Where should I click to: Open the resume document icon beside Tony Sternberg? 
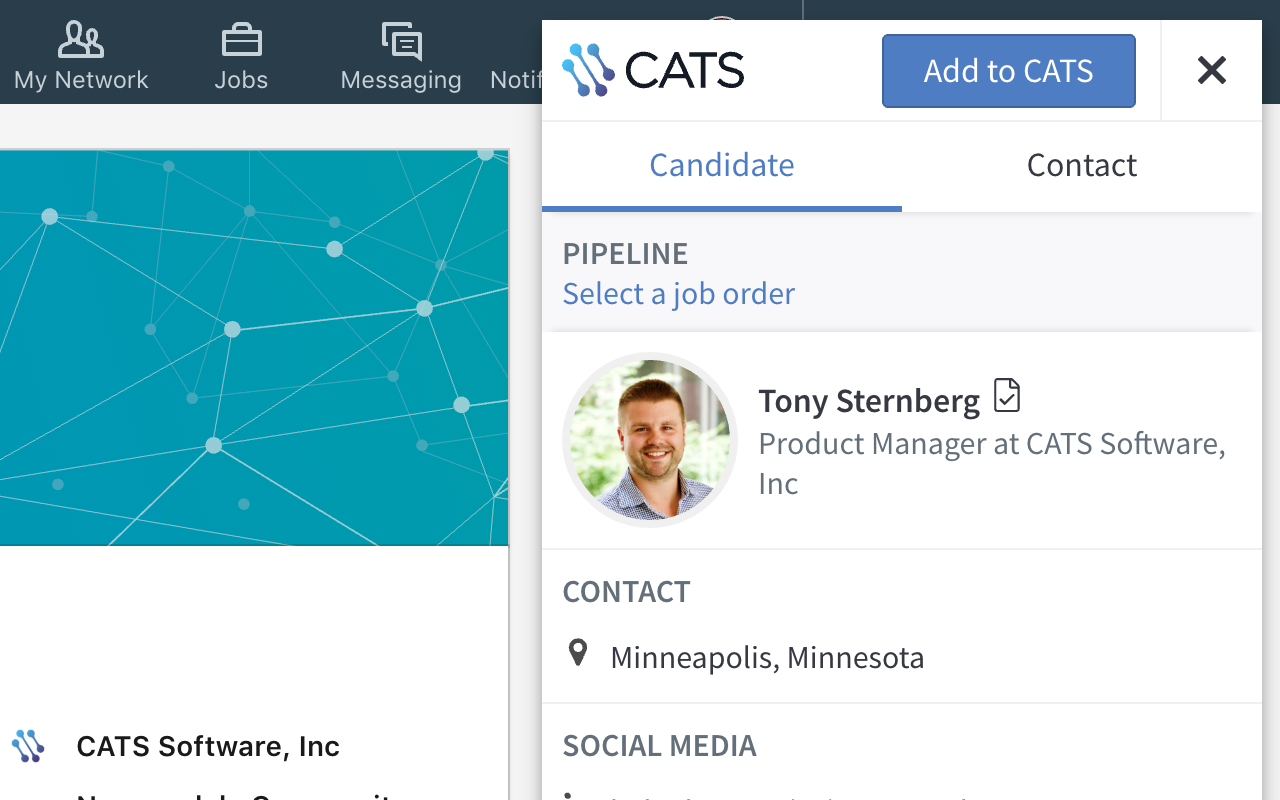(1008, 395)
